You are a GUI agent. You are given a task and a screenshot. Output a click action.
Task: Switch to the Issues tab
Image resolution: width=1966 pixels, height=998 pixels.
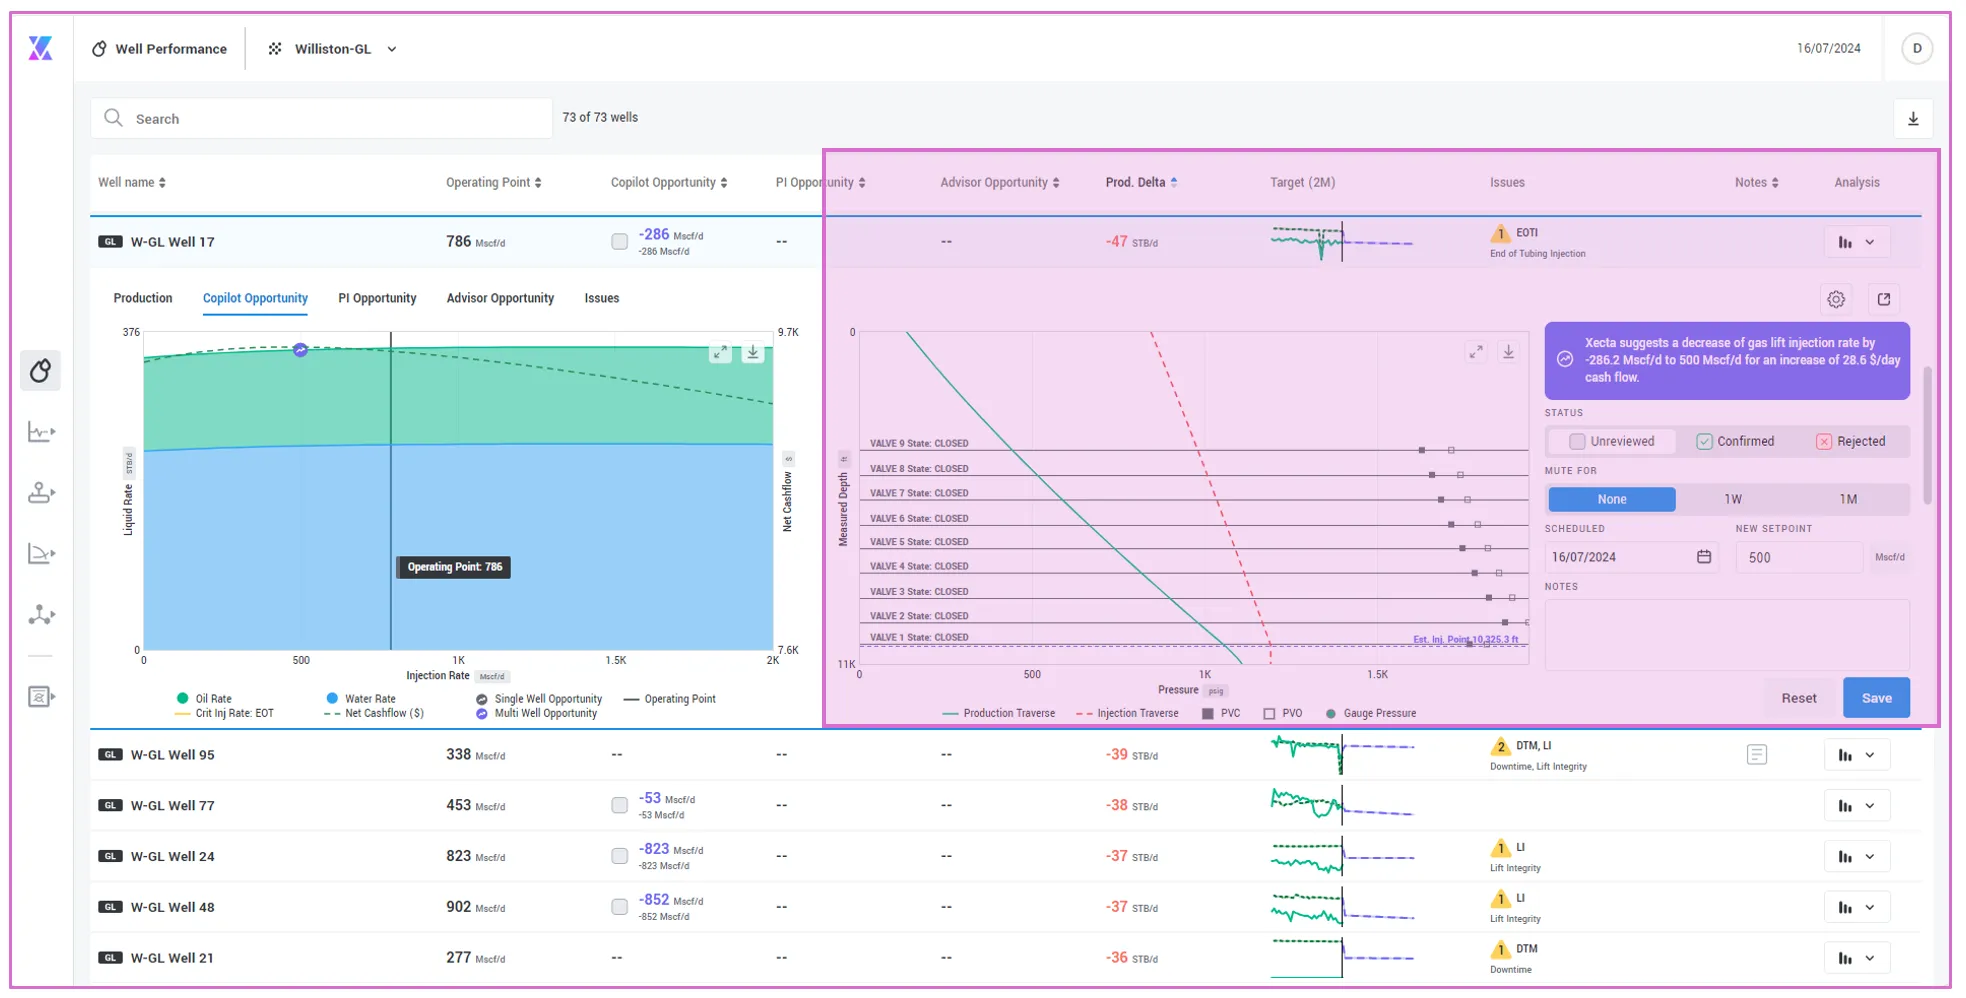(602, 298)
